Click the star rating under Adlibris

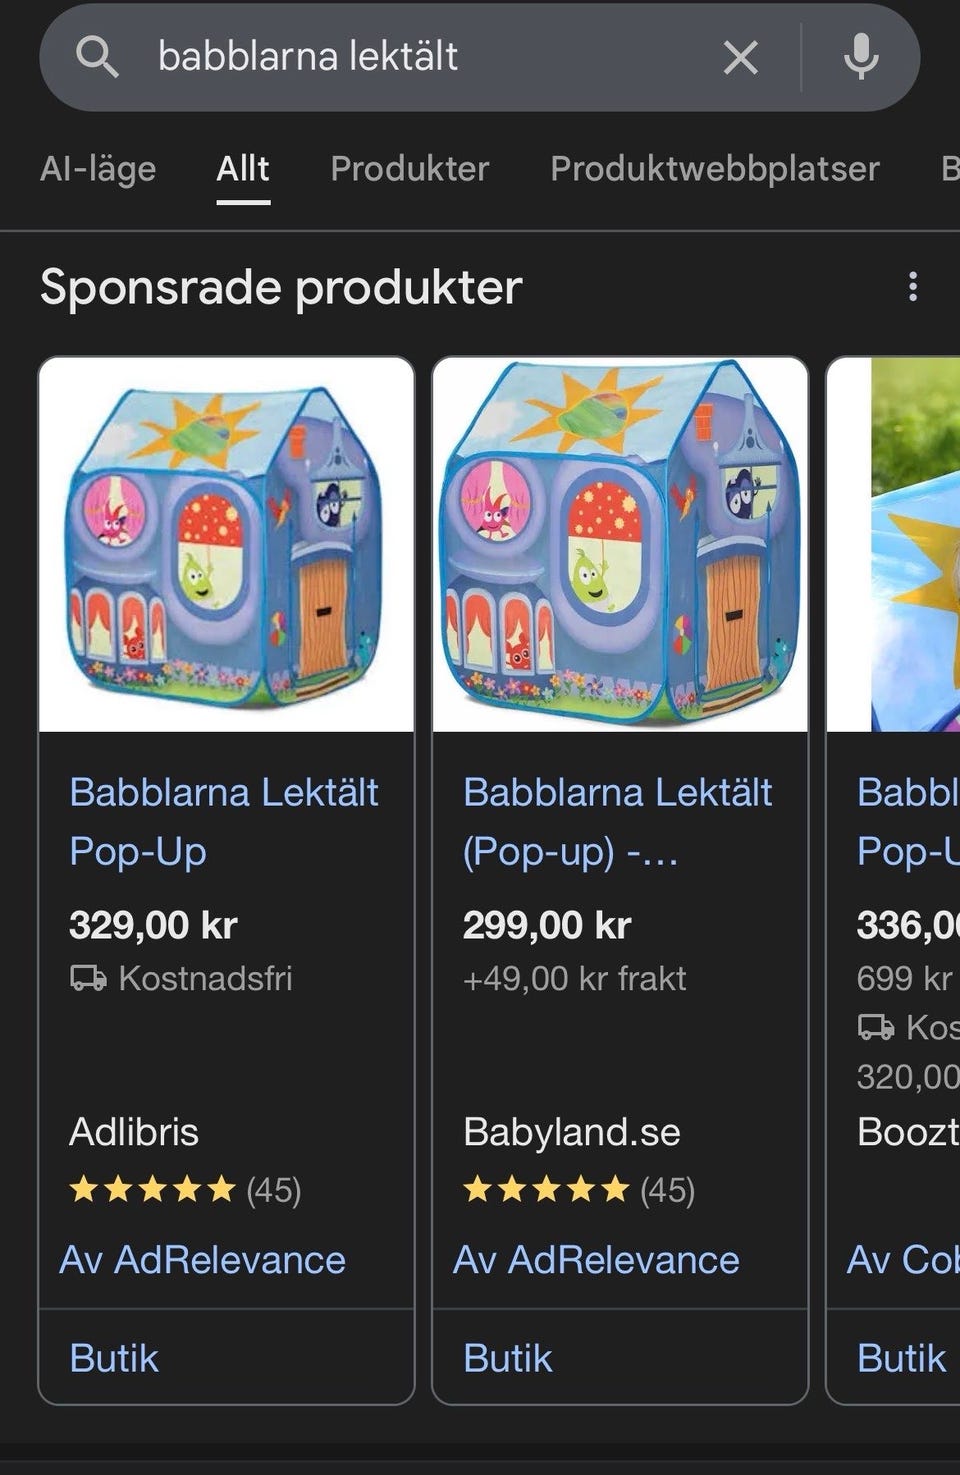pos(152,1190)
